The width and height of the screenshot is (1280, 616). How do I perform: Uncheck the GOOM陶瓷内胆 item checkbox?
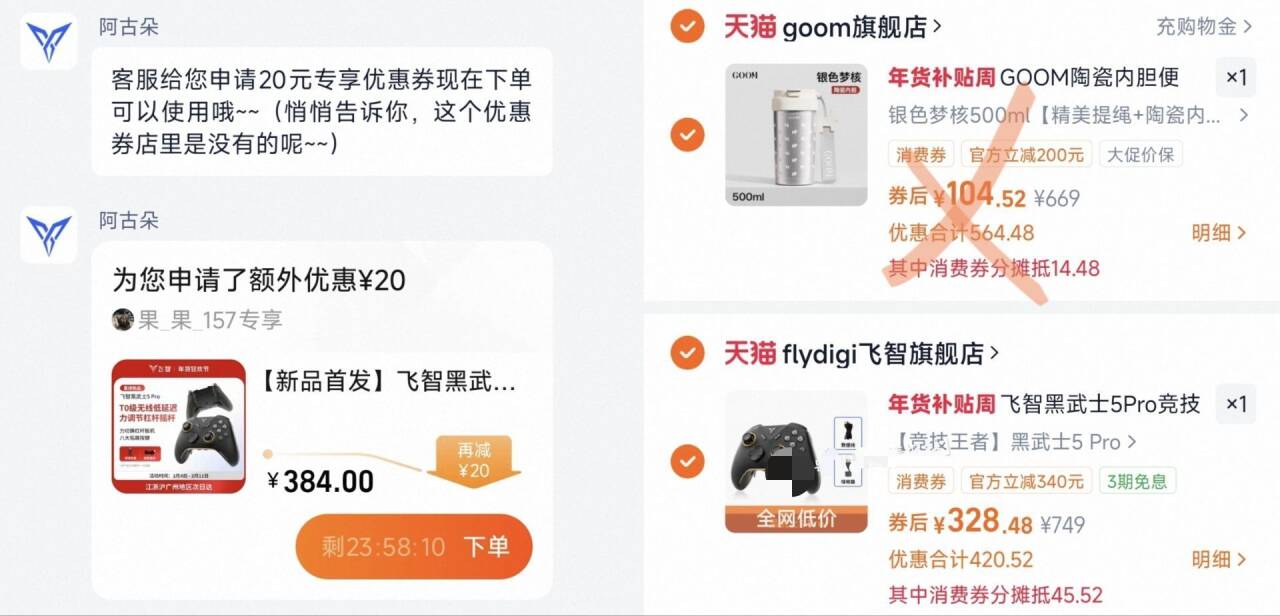coord(687,133)
